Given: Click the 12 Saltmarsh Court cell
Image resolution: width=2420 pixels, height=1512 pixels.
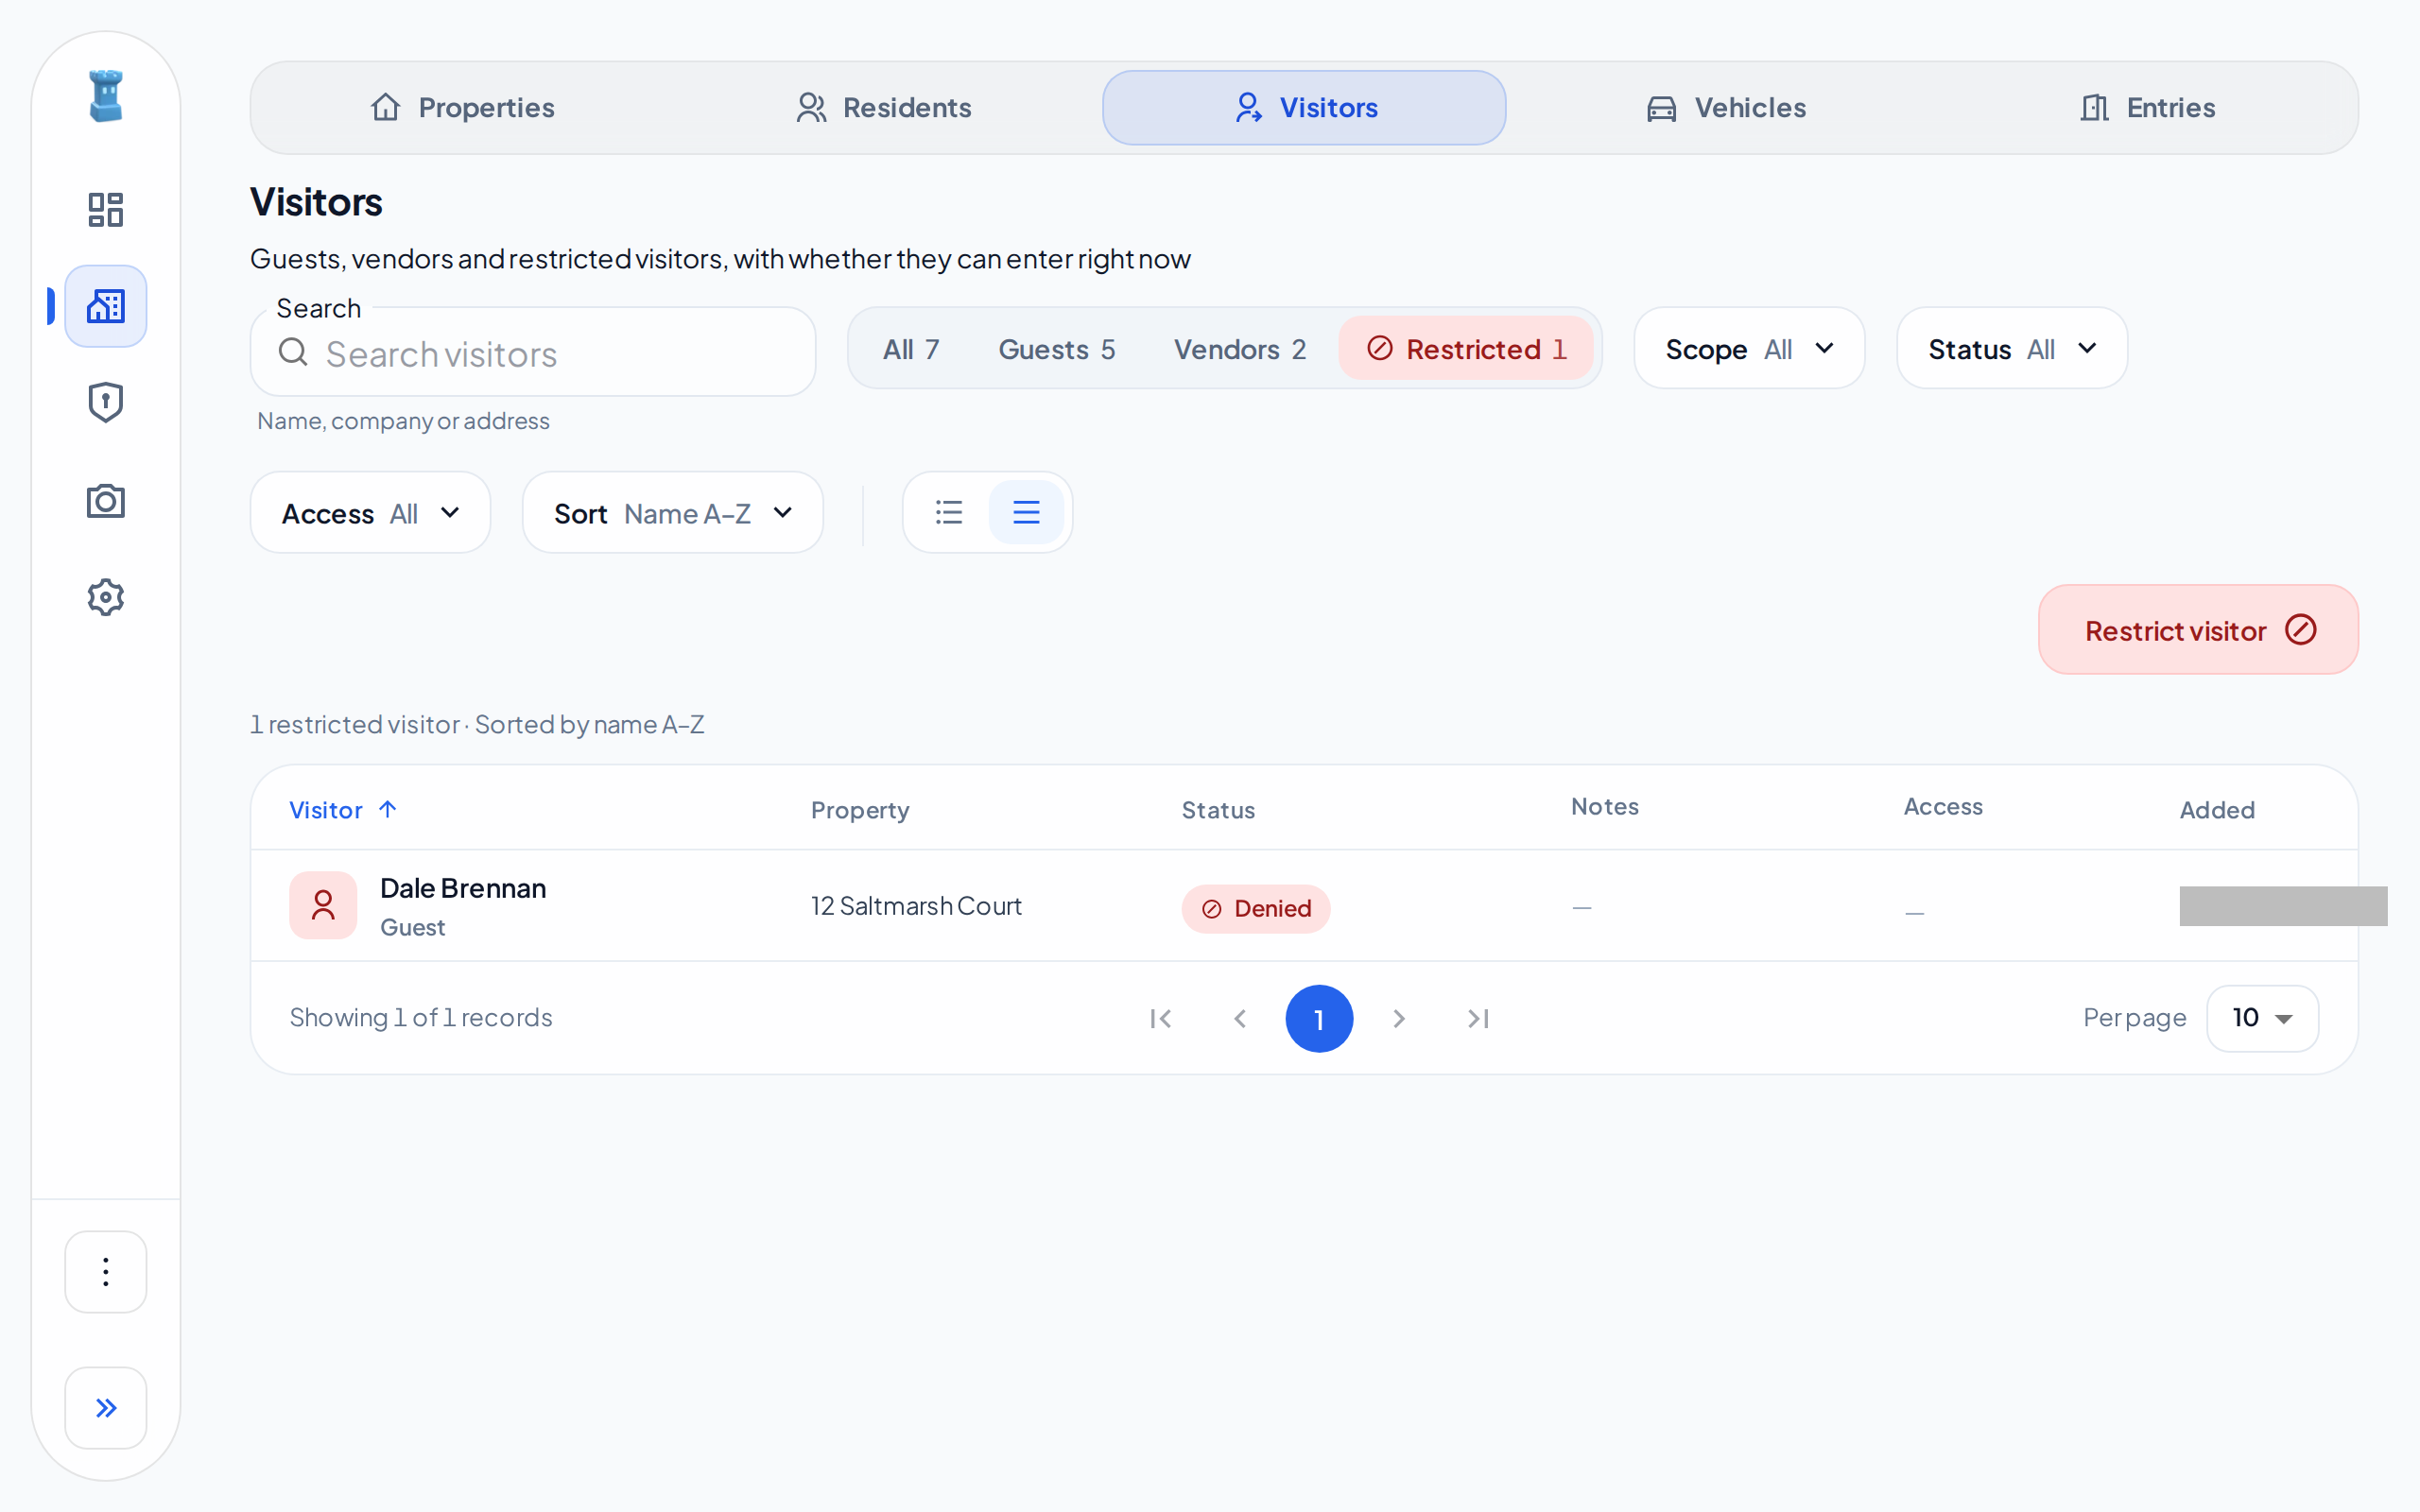Looking at the screenshot, I should click(x=916, y=906).
